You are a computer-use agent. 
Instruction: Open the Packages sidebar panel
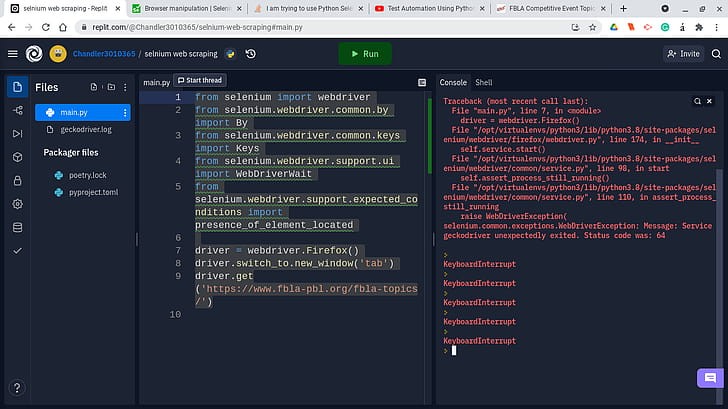(x=17, y=157)
